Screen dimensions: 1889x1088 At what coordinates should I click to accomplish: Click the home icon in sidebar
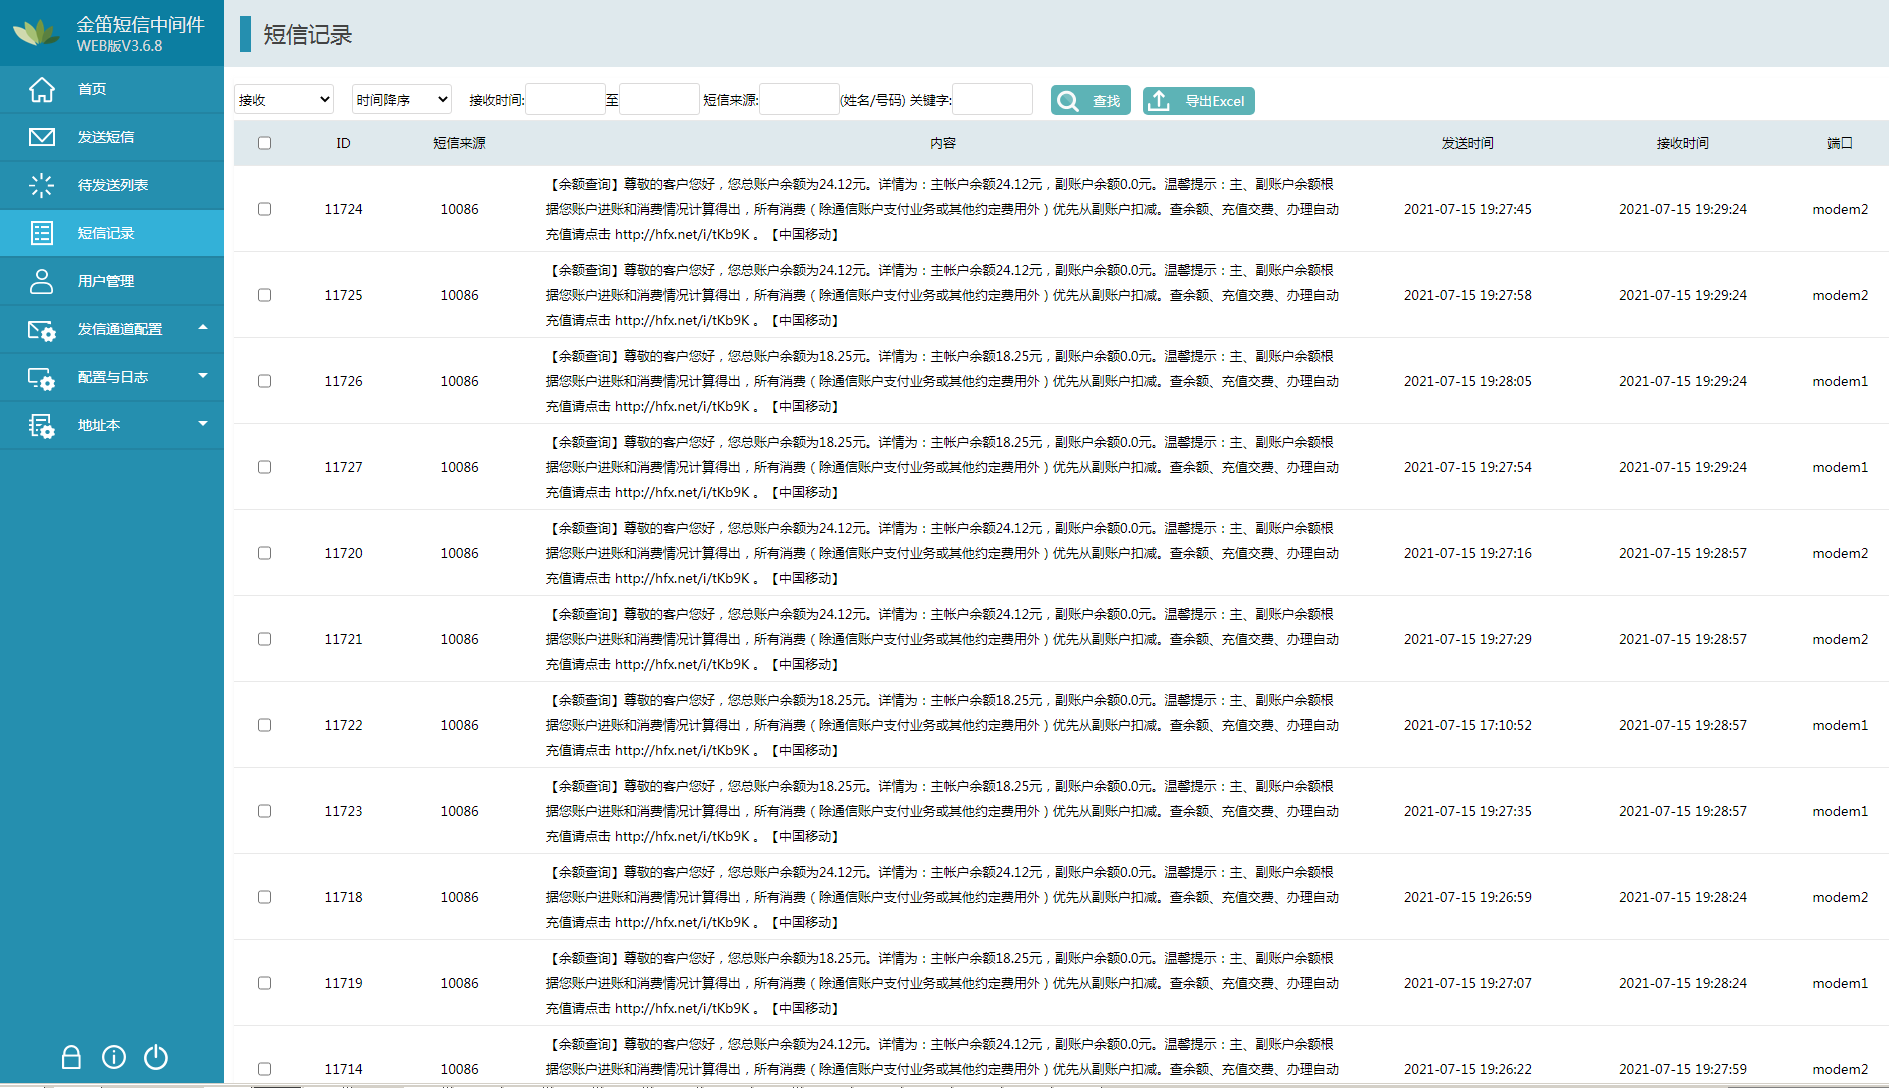pos(42,89)
